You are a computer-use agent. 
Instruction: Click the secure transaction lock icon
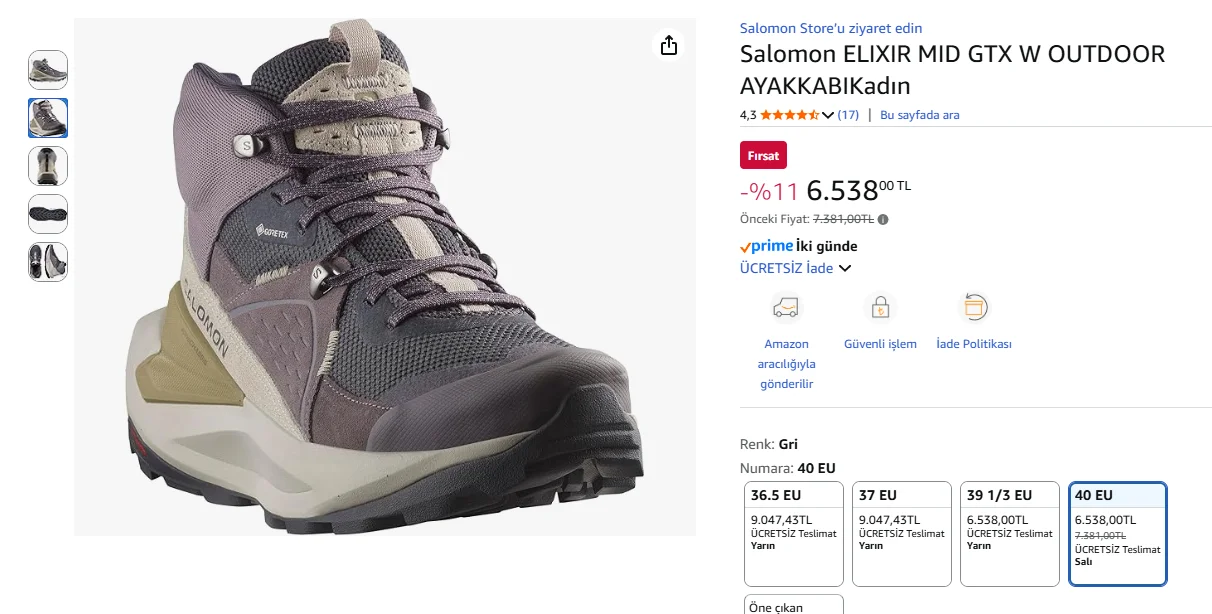880,307
